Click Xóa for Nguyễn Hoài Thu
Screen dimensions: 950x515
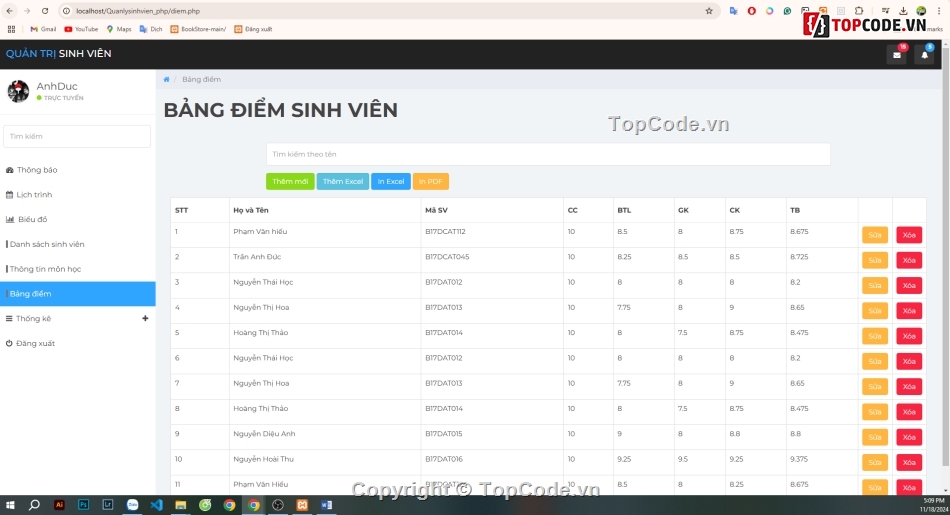coord(909,462)
